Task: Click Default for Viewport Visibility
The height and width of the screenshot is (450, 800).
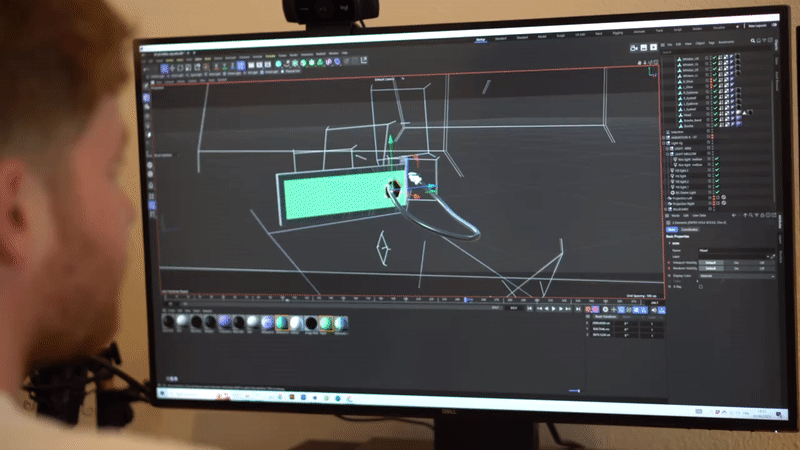Action: point(711,263)
